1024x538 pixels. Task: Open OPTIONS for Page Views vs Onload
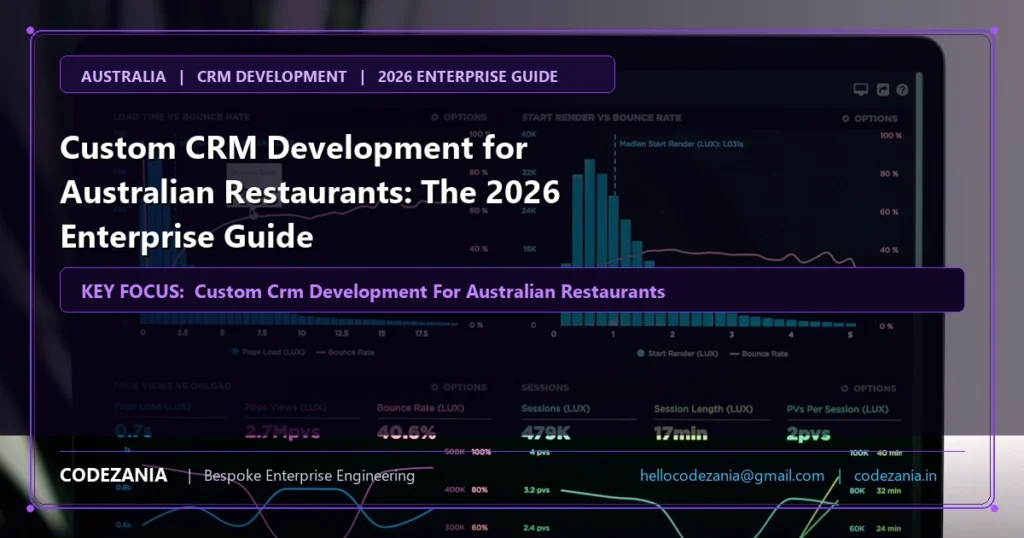tap(459, 387)
